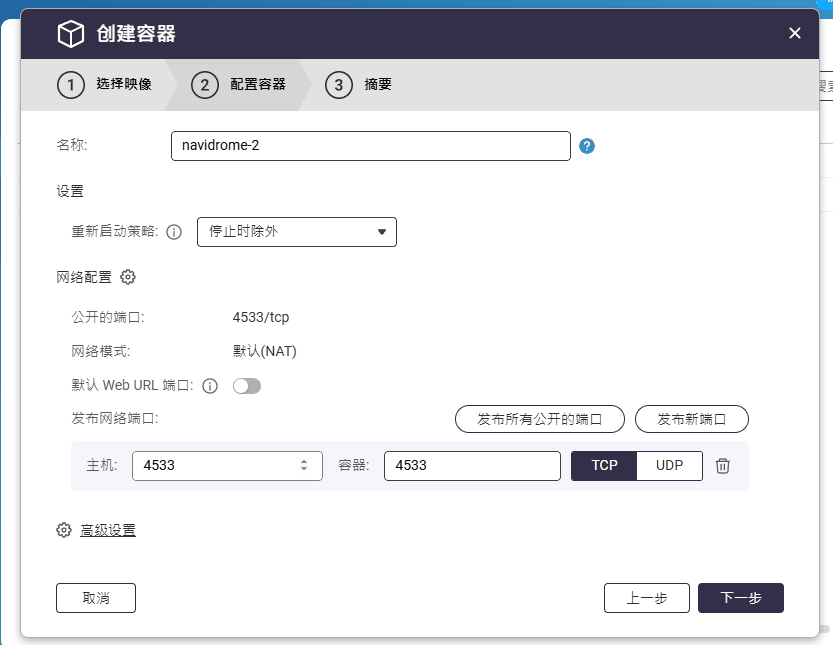Click the info icon next to 默认 Web URL 端口
Image resolution: width=833 pixels, height=645 pixels.
[x=210, y=386]
